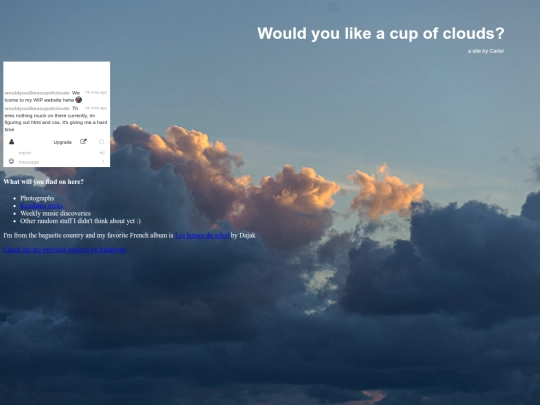Click the heading 'Would you like a cup of clouds?'
The image size is (540, 405).
pyautogui.click(x=381, y=34)
